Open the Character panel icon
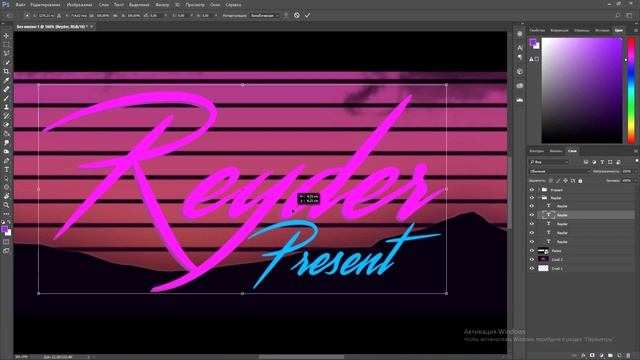Viewport: 640px width, 360px height. tap(520, 48)
